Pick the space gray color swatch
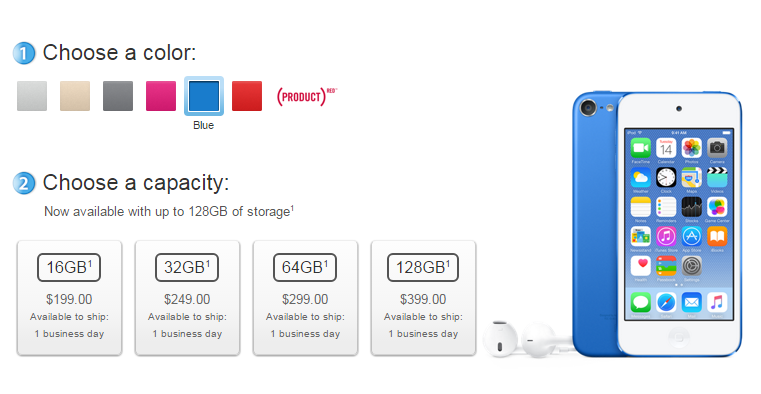Image resolution: width=761 pixels, height=394 pixels. (x=118, y=96)
